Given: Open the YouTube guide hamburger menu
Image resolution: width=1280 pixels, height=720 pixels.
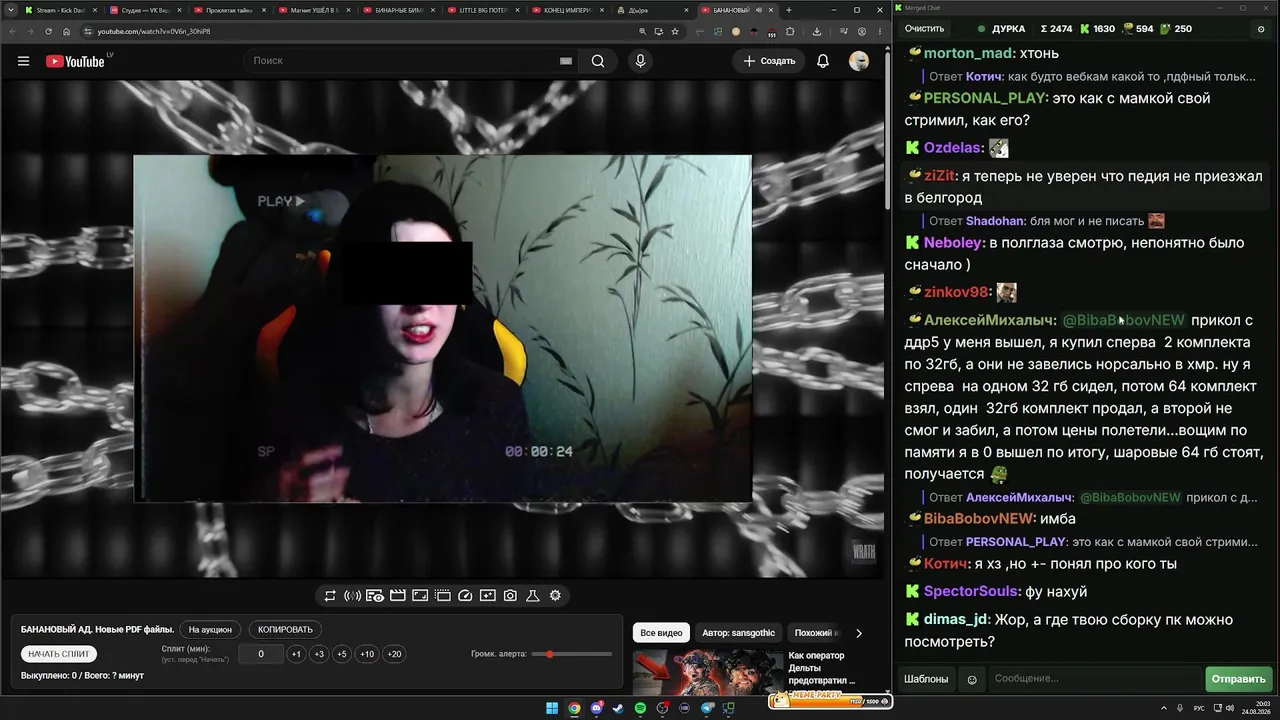Looking at the screenshot, I should point(23,61).
